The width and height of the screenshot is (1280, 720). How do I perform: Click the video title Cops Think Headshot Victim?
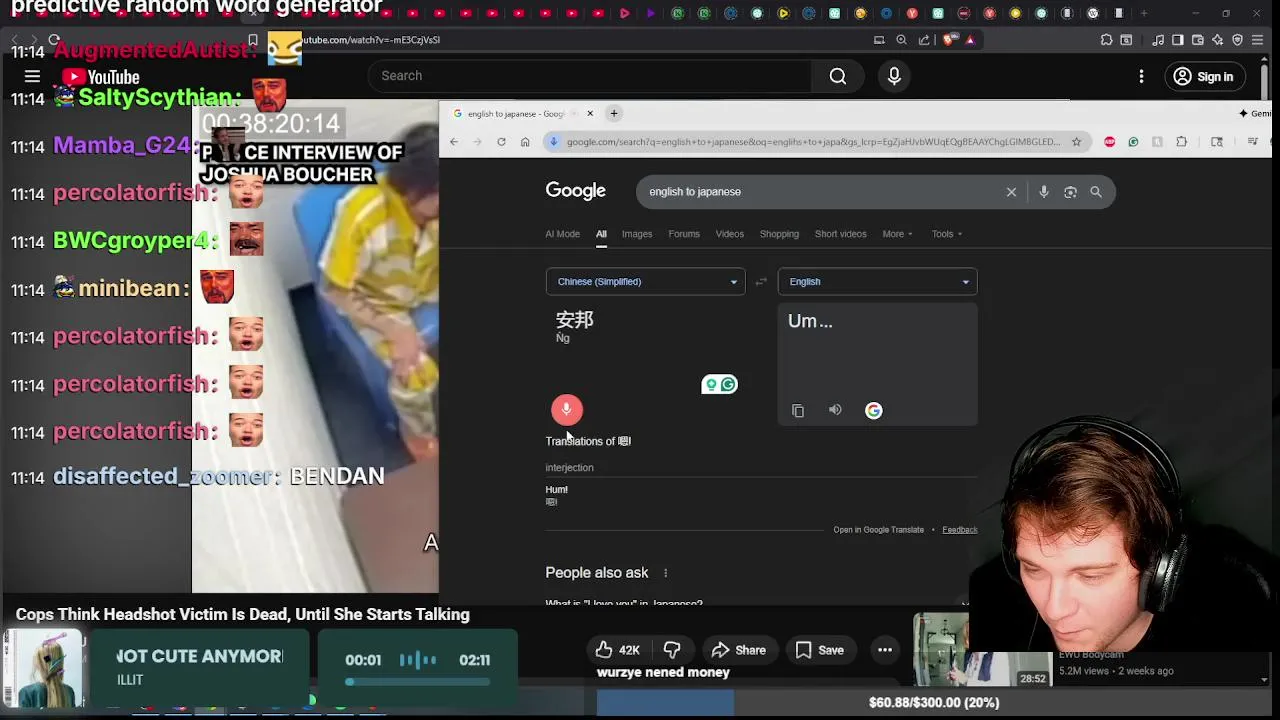(243, 615)
